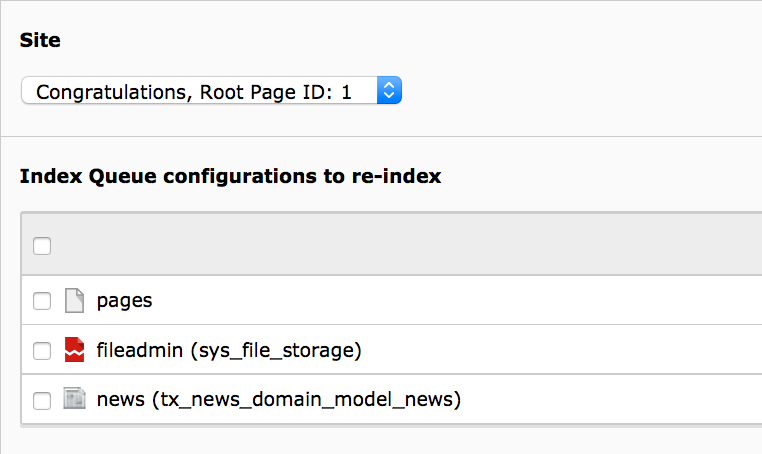Click the blue arrows on Site selector
Image resolution: width=762 pixels, height=454 pixels.
[x=390, y=92]
